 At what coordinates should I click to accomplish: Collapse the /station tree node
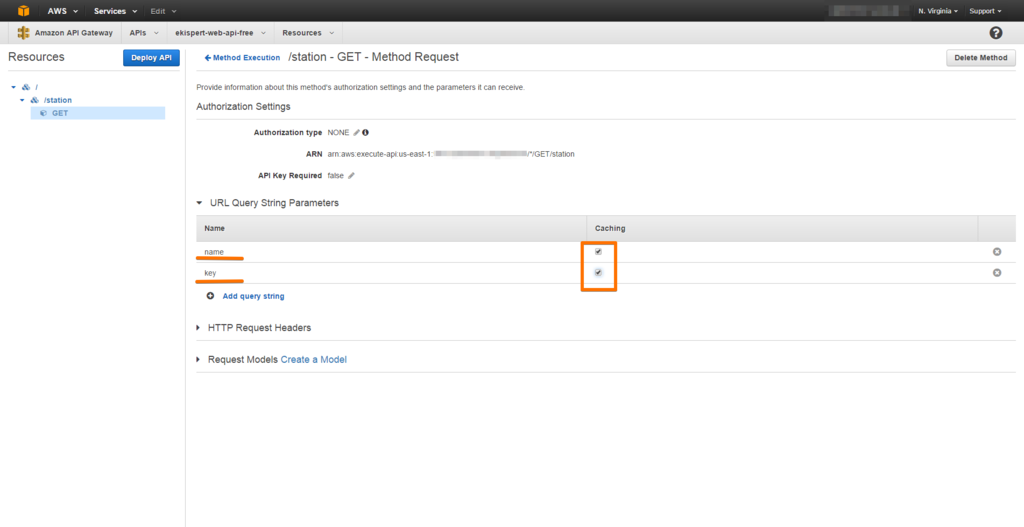[22, 100]
